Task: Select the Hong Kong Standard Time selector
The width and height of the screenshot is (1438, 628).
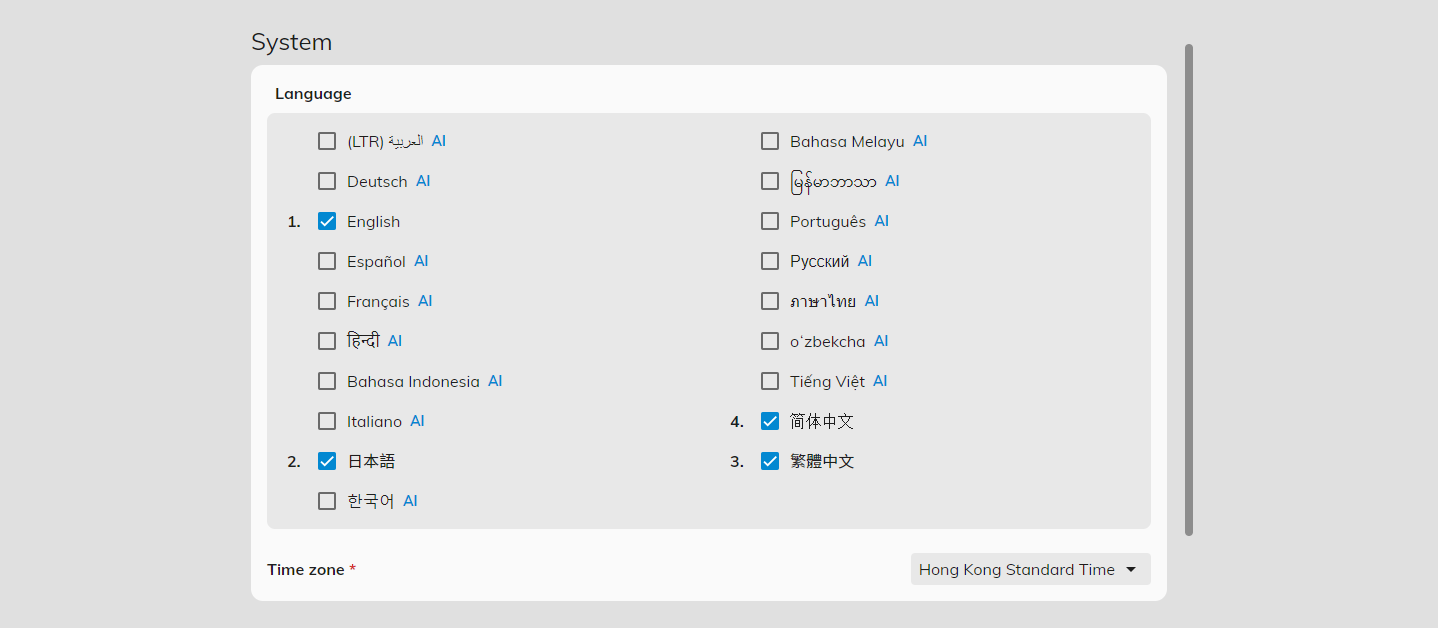Action: pyautogui.click(x=1030, y=569)
